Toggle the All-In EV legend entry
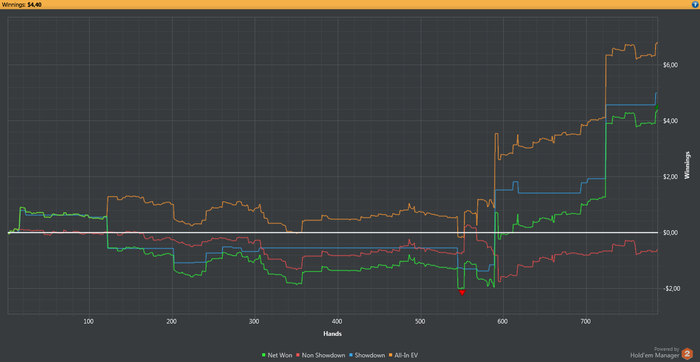The height and width of the screenshot is (362, 700). pos(404,355)
